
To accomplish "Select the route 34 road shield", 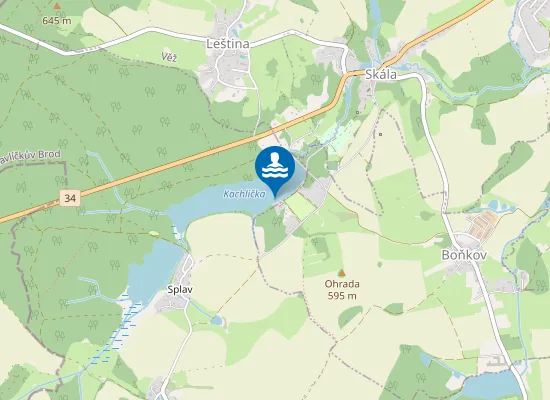I will pyautogui.click(x=70, y=198).
